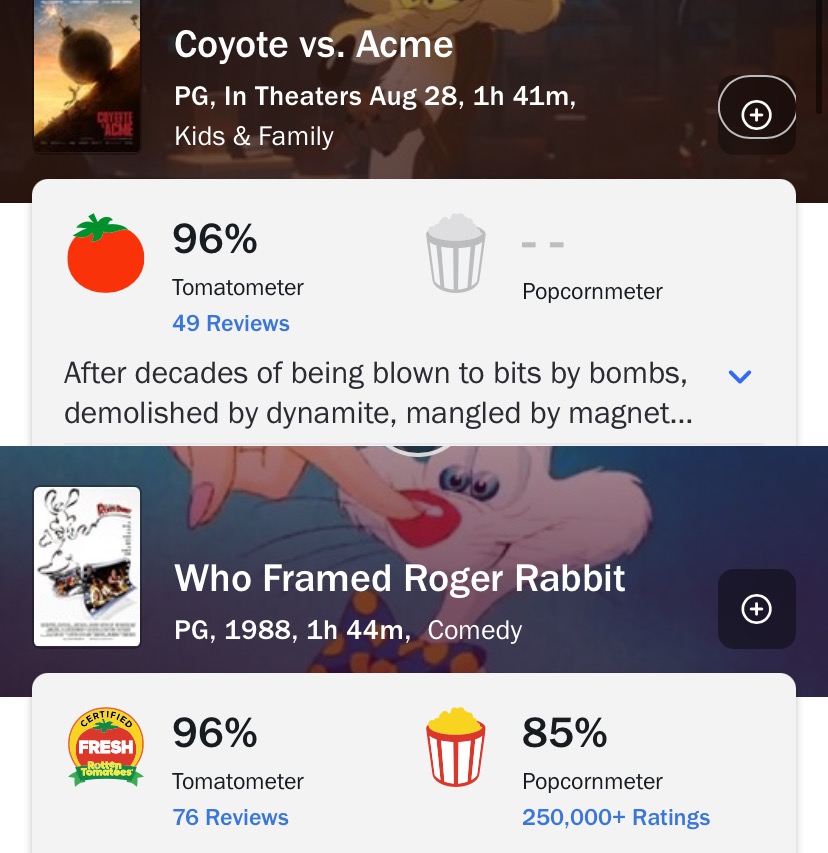The image size is (828, 853).
Task: Open the 49 Reviews link
Action: tap(231, 323)
